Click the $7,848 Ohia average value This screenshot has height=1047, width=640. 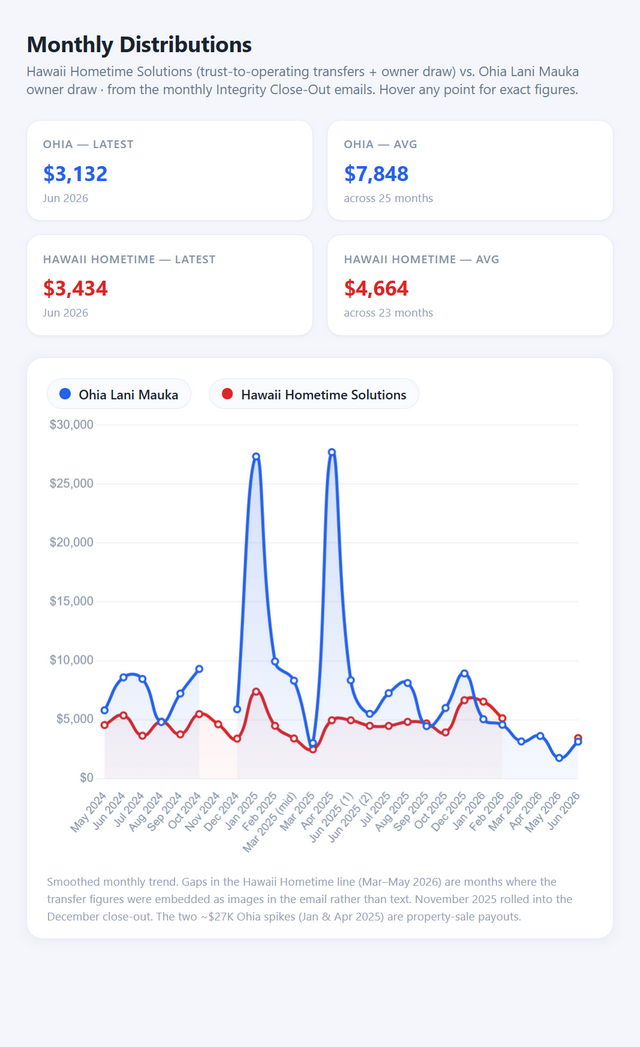pyautogui.click(x=376, y=174)
